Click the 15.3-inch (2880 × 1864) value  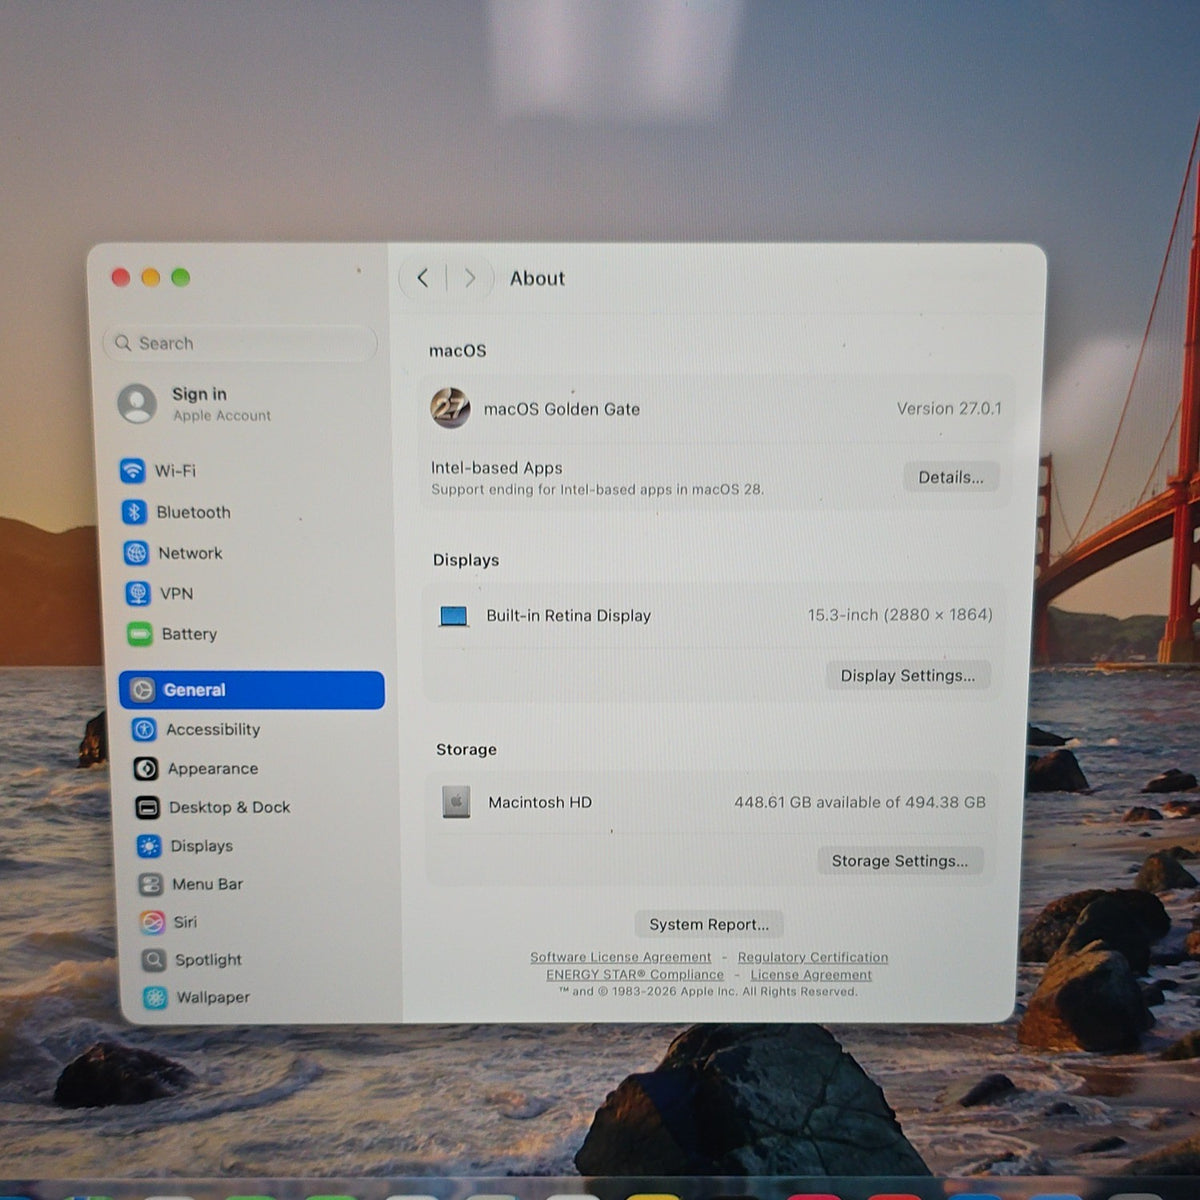(900, 615)
